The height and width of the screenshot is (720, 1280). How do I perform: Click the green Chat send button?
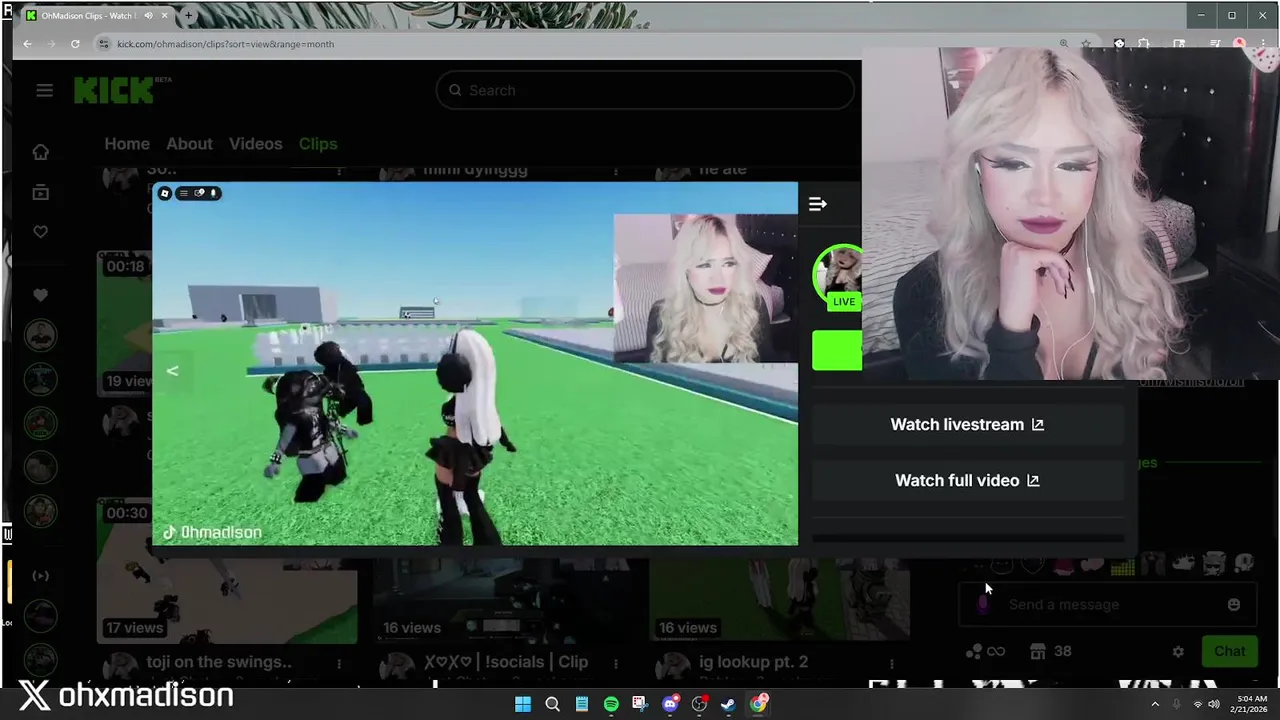[x=1229, y=651]
